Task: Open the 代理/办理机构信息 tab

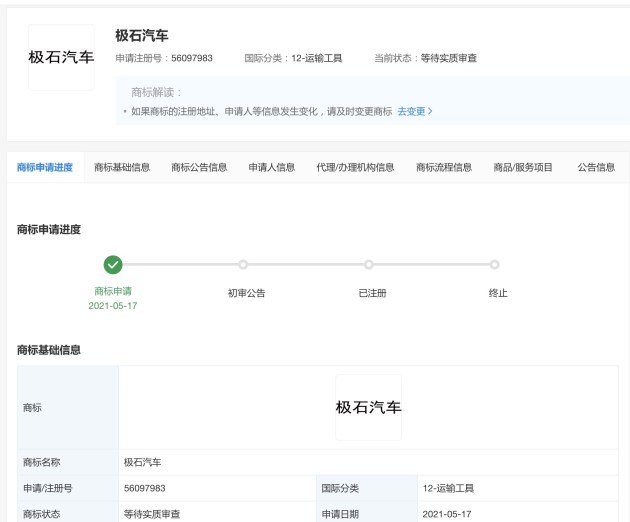Action: [355, 167]
